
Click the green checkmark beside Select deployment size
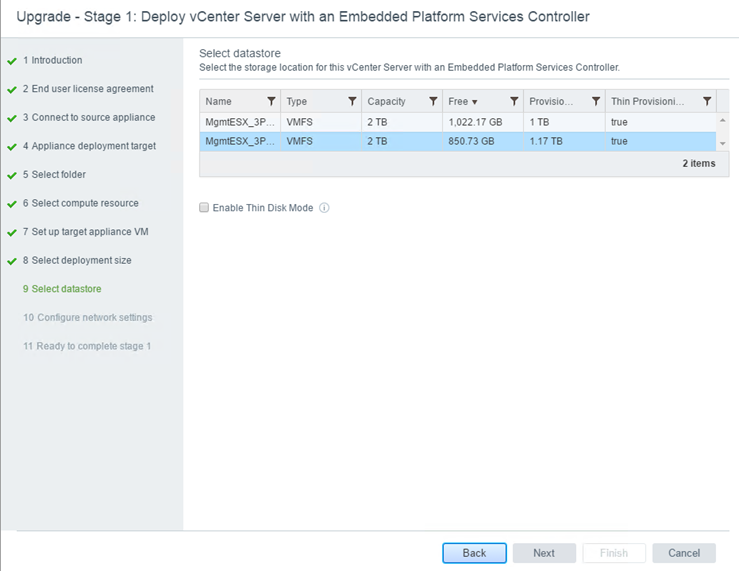tap(12, 261)
